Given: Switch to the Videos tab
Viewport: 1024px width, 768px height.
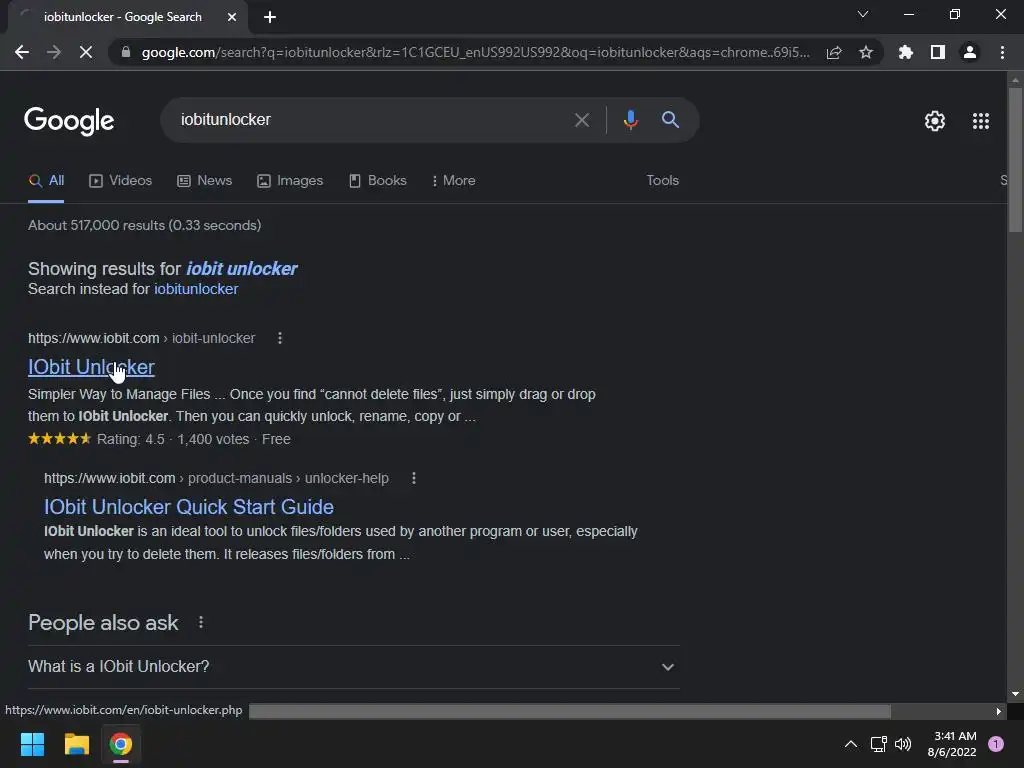Looking at the screenshot, I should click(120, 181).
